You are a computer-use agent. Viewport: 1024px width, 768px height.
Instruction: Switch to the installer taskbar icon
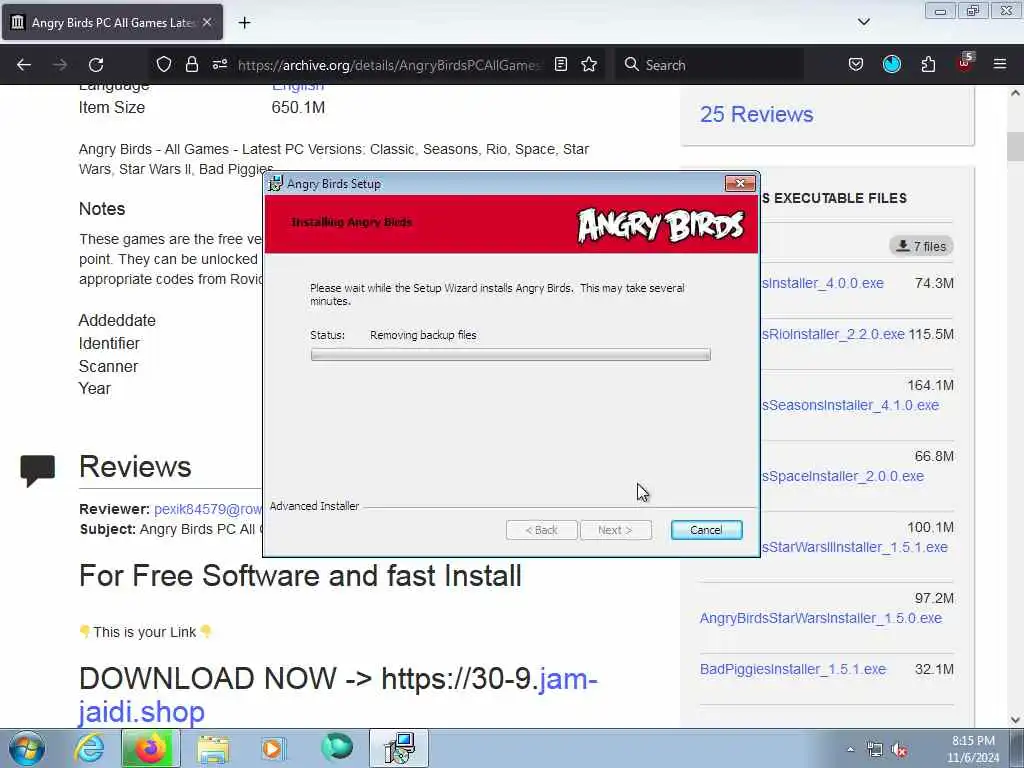tap(399, 749)
